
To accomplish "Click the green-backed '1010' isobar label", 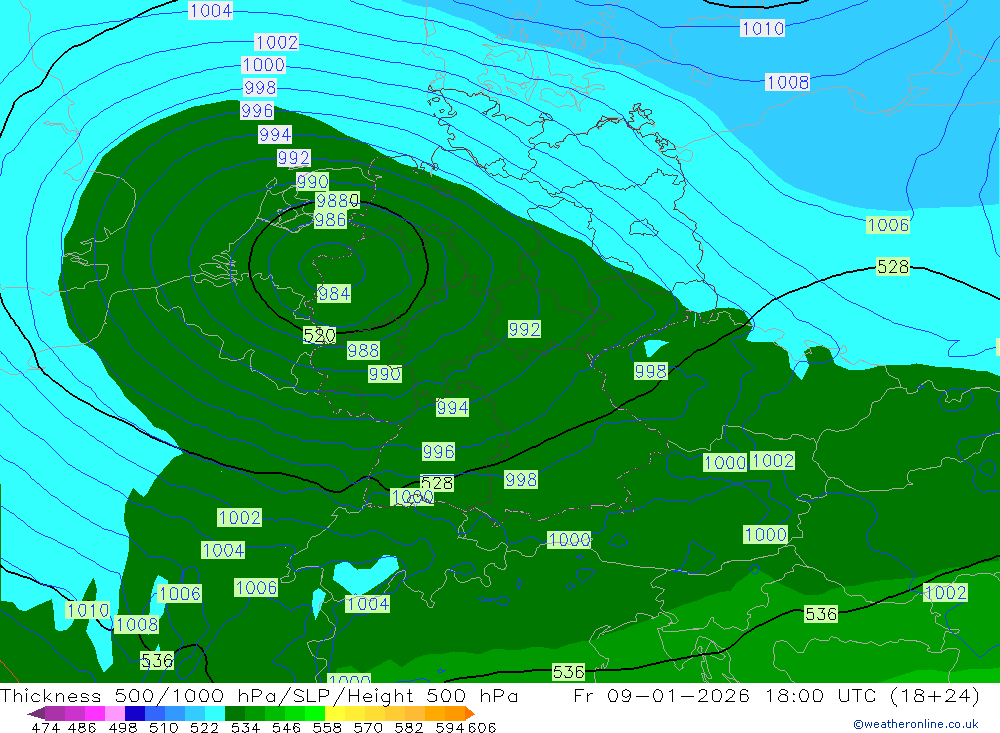I will (87, 610).
